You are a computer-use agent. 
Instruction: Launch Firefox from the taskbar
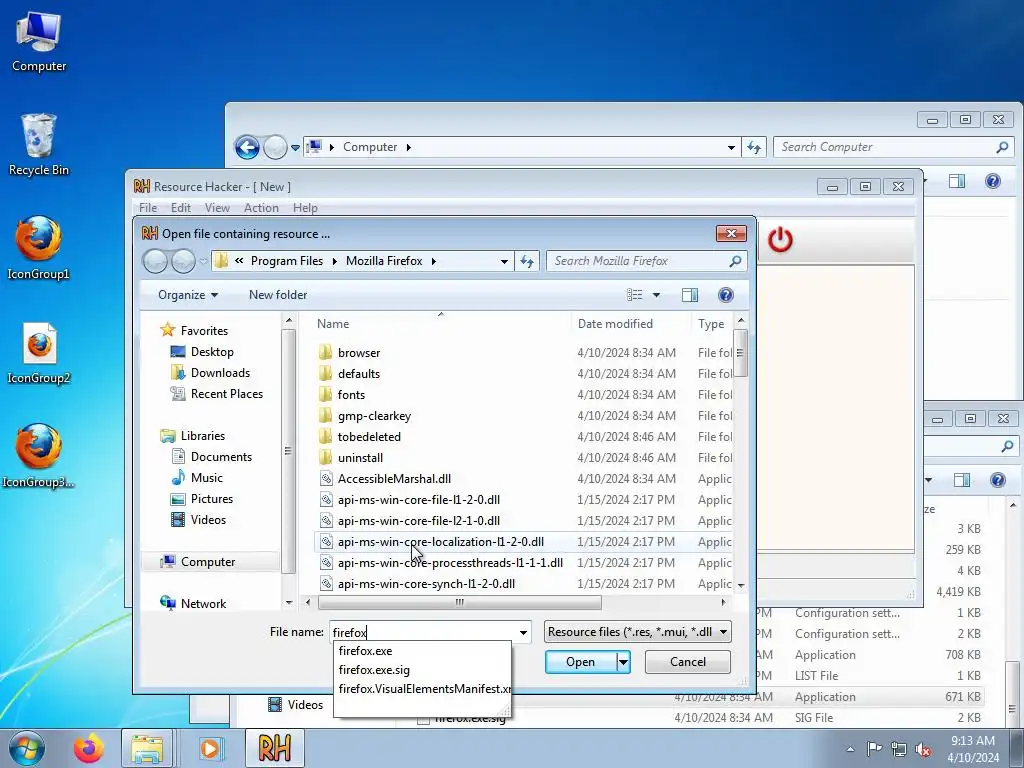pyautogui.click(x=88, y=748)
